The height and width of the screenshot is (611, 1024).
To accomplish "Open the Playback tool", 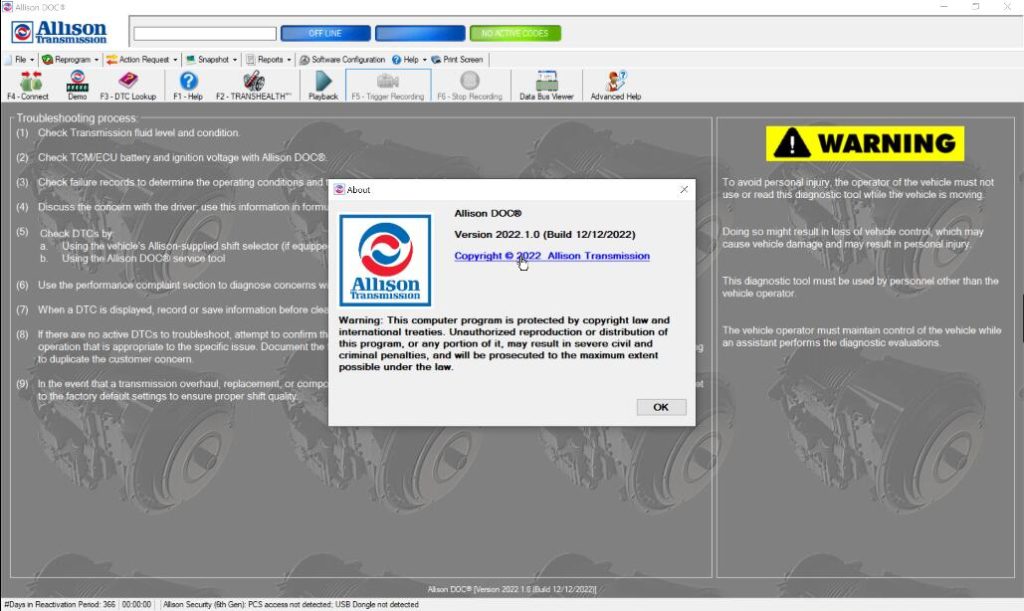I will point(324,86).
